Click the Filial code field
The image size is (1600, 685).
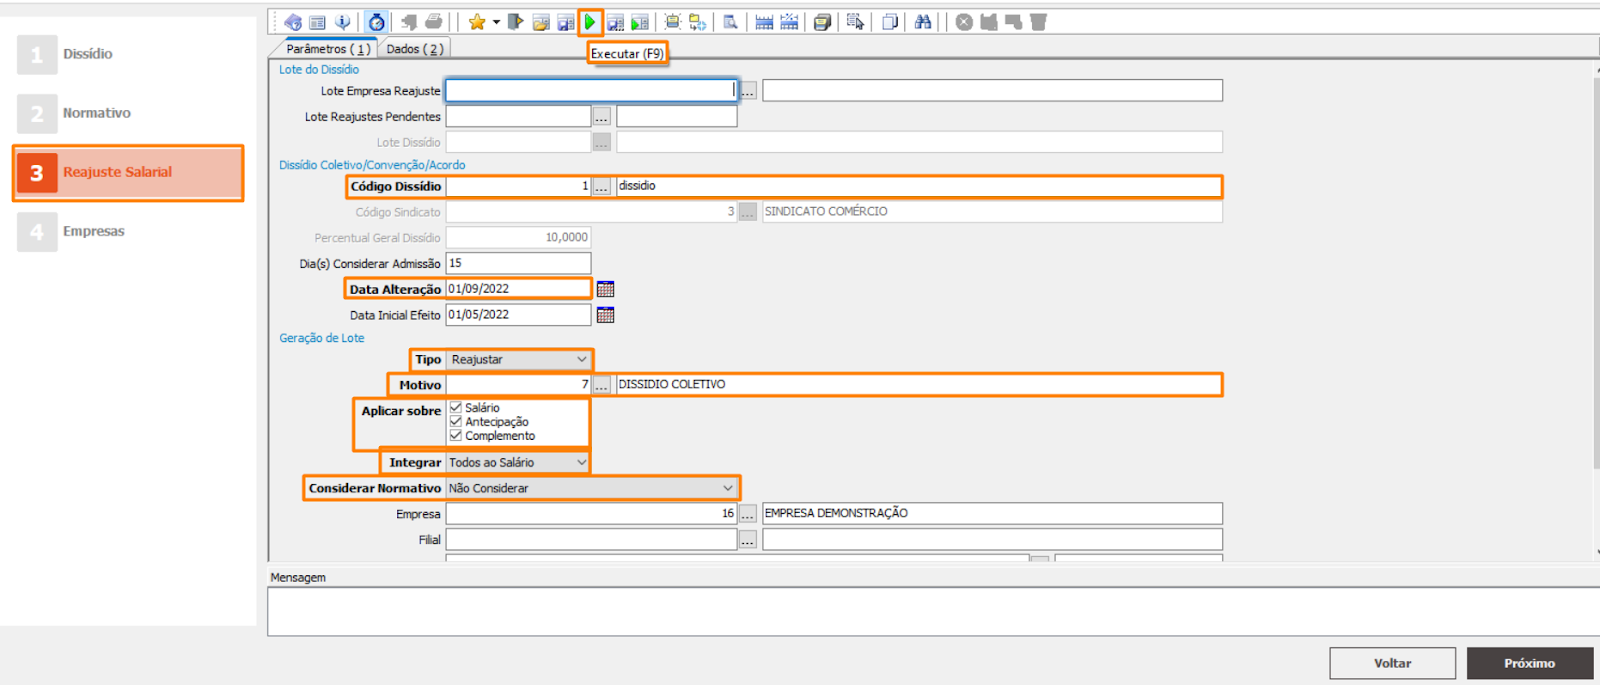tap(591, 540)
